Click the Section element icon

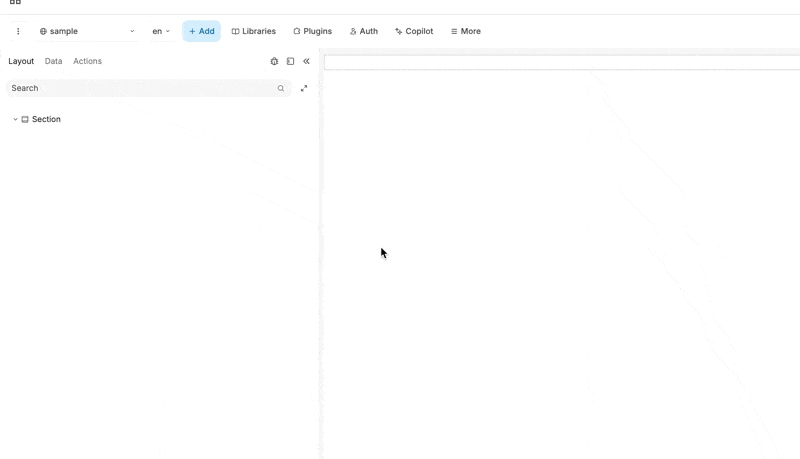25,119
